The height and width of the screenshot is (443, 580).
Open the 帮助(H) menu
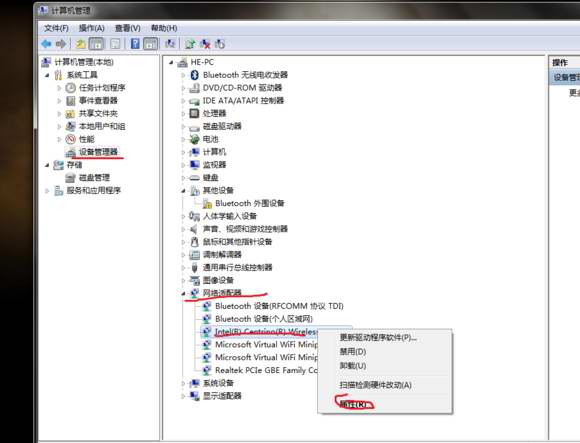(164, 28)
